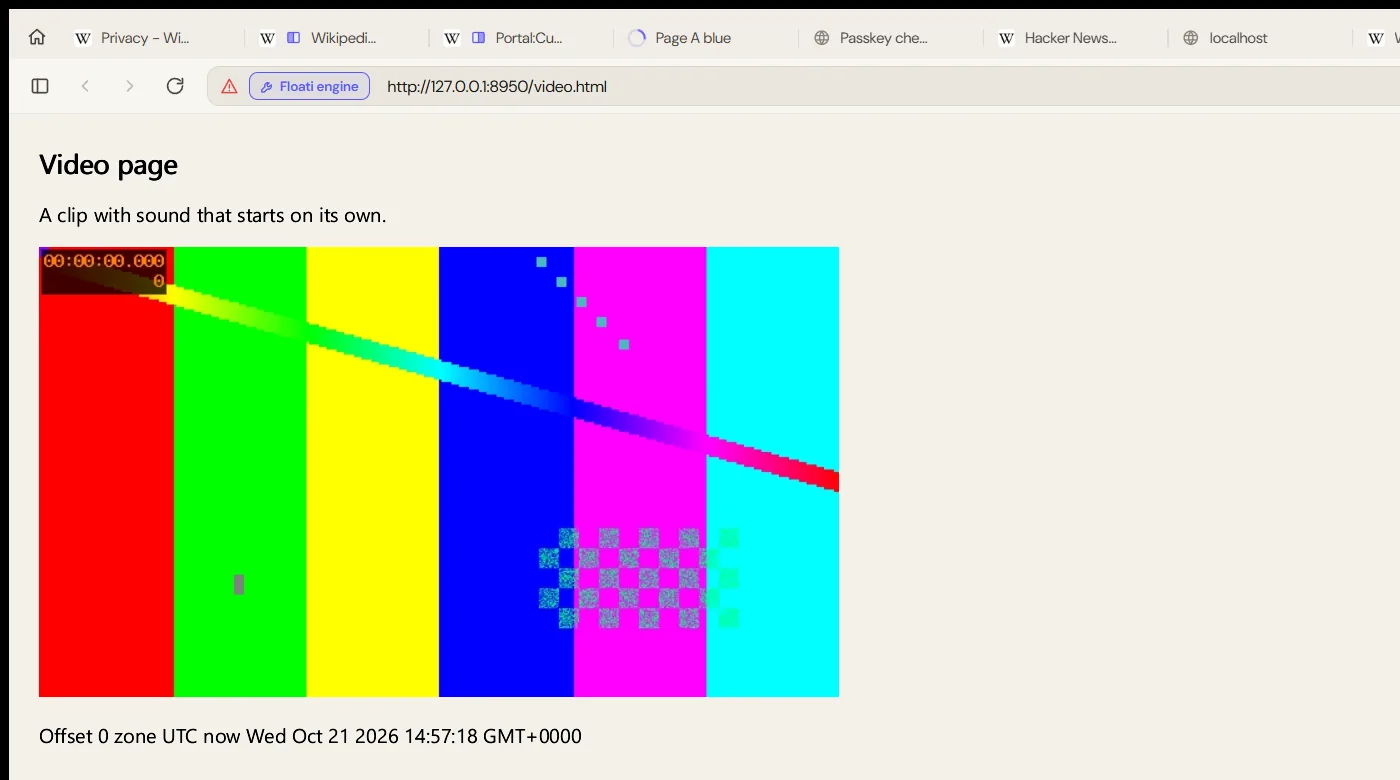Click the Floati engine badge
Image resolution: width=1400 pixels, height=780 pixels.
309,86
